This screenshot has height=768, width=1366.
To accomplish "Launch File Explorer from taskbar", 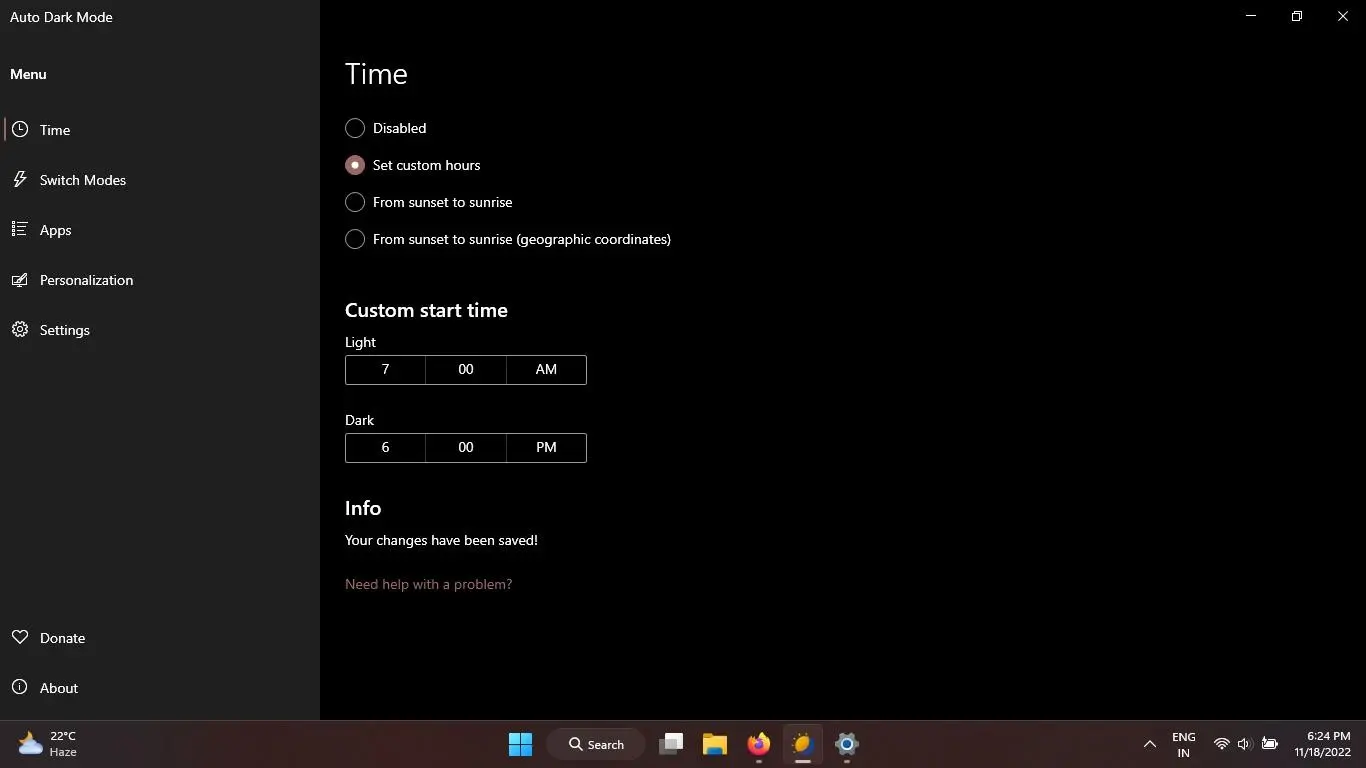I will click(x=715, y=744).
